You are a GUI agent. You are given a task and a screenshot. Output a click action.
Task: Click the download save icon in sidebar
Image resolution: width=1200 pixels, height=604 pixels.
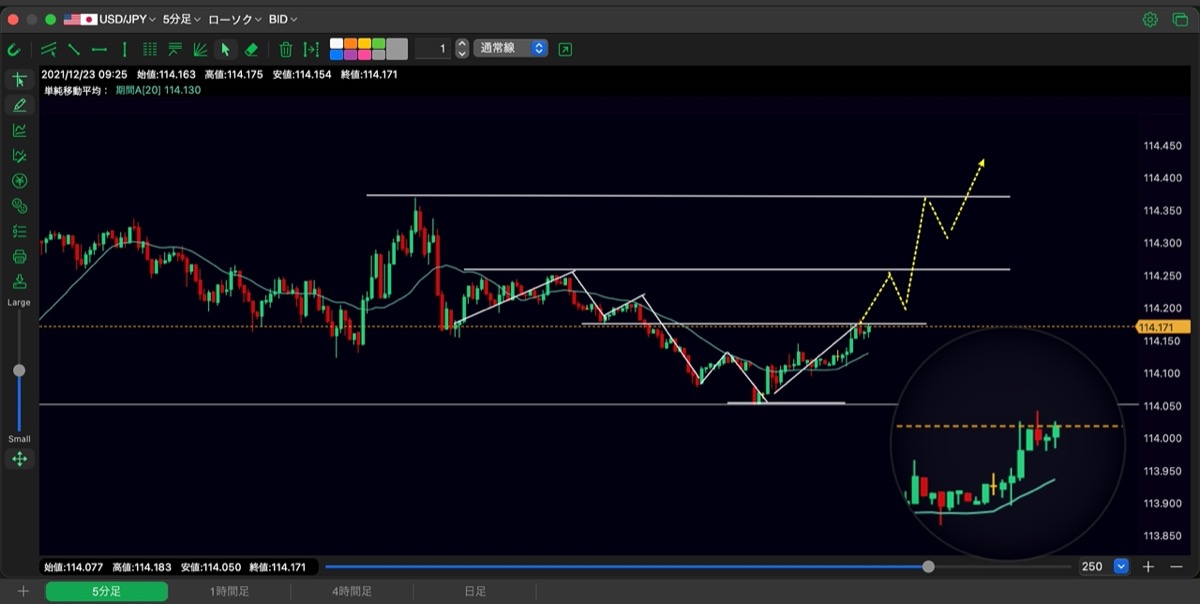[19, 281]
